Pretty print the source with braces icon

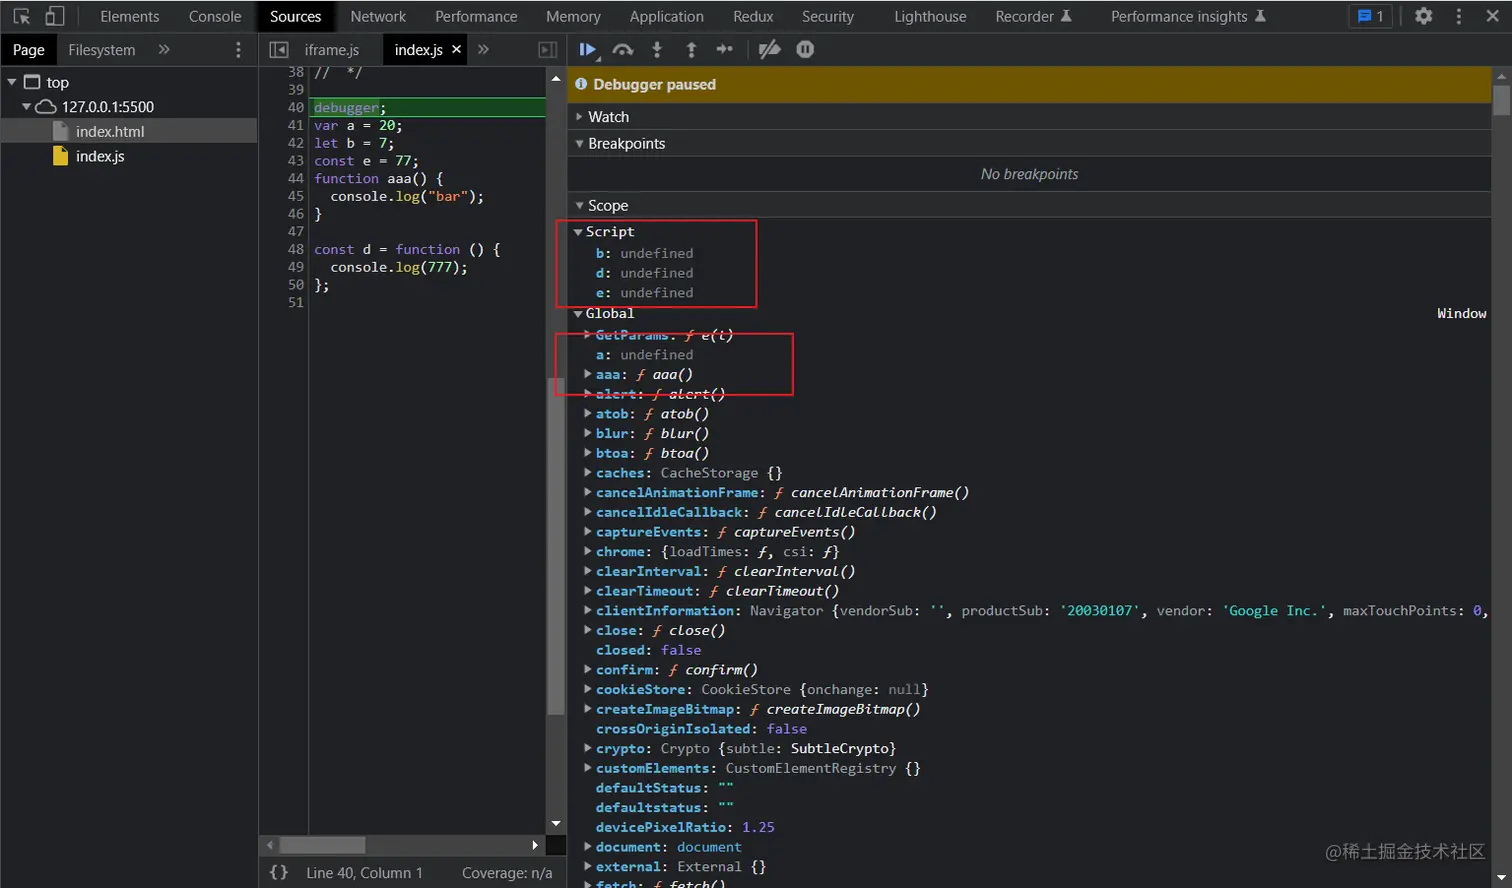pos(279,873)
